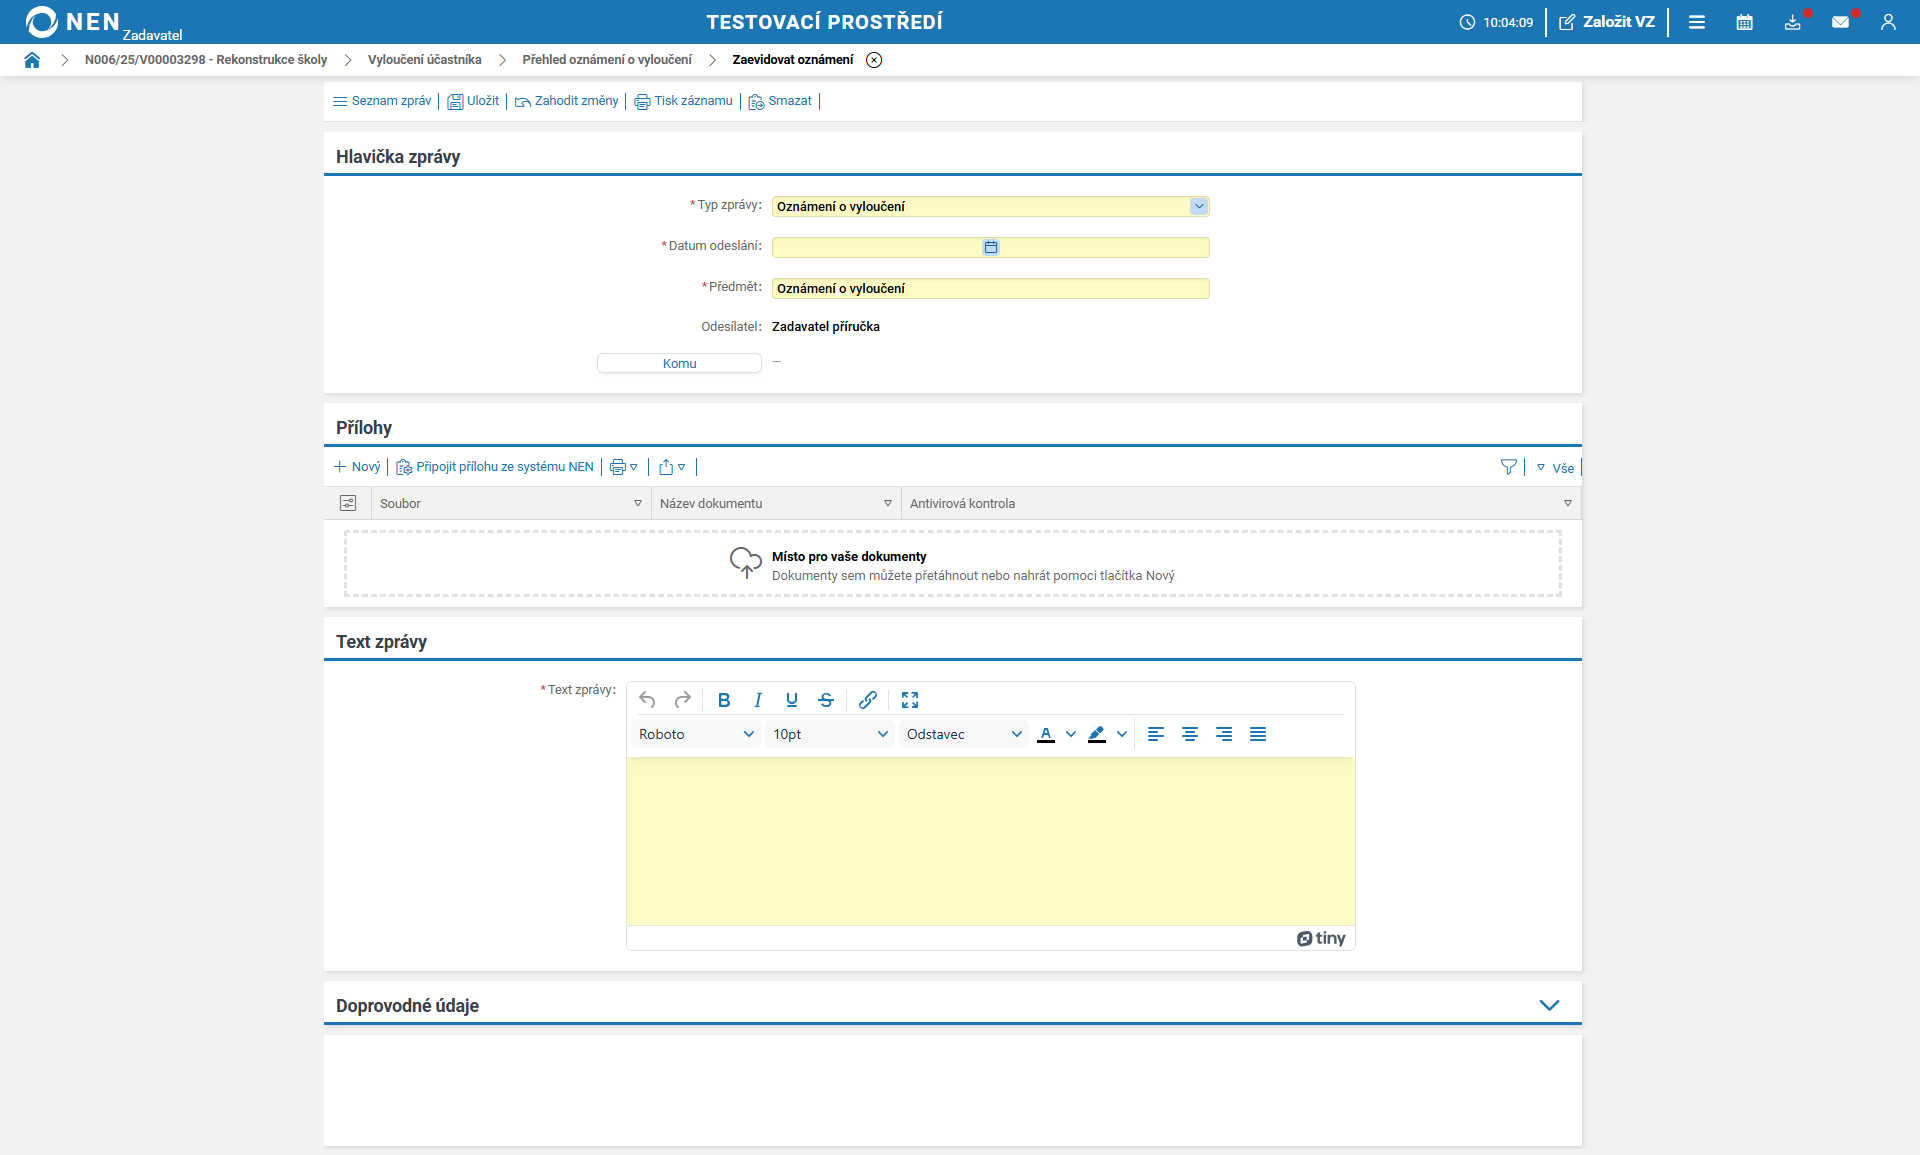The width and height of the screenshot is (1920, 1155).
Task: Open the date picker for Datum odeslání
Action: point(991,247)
